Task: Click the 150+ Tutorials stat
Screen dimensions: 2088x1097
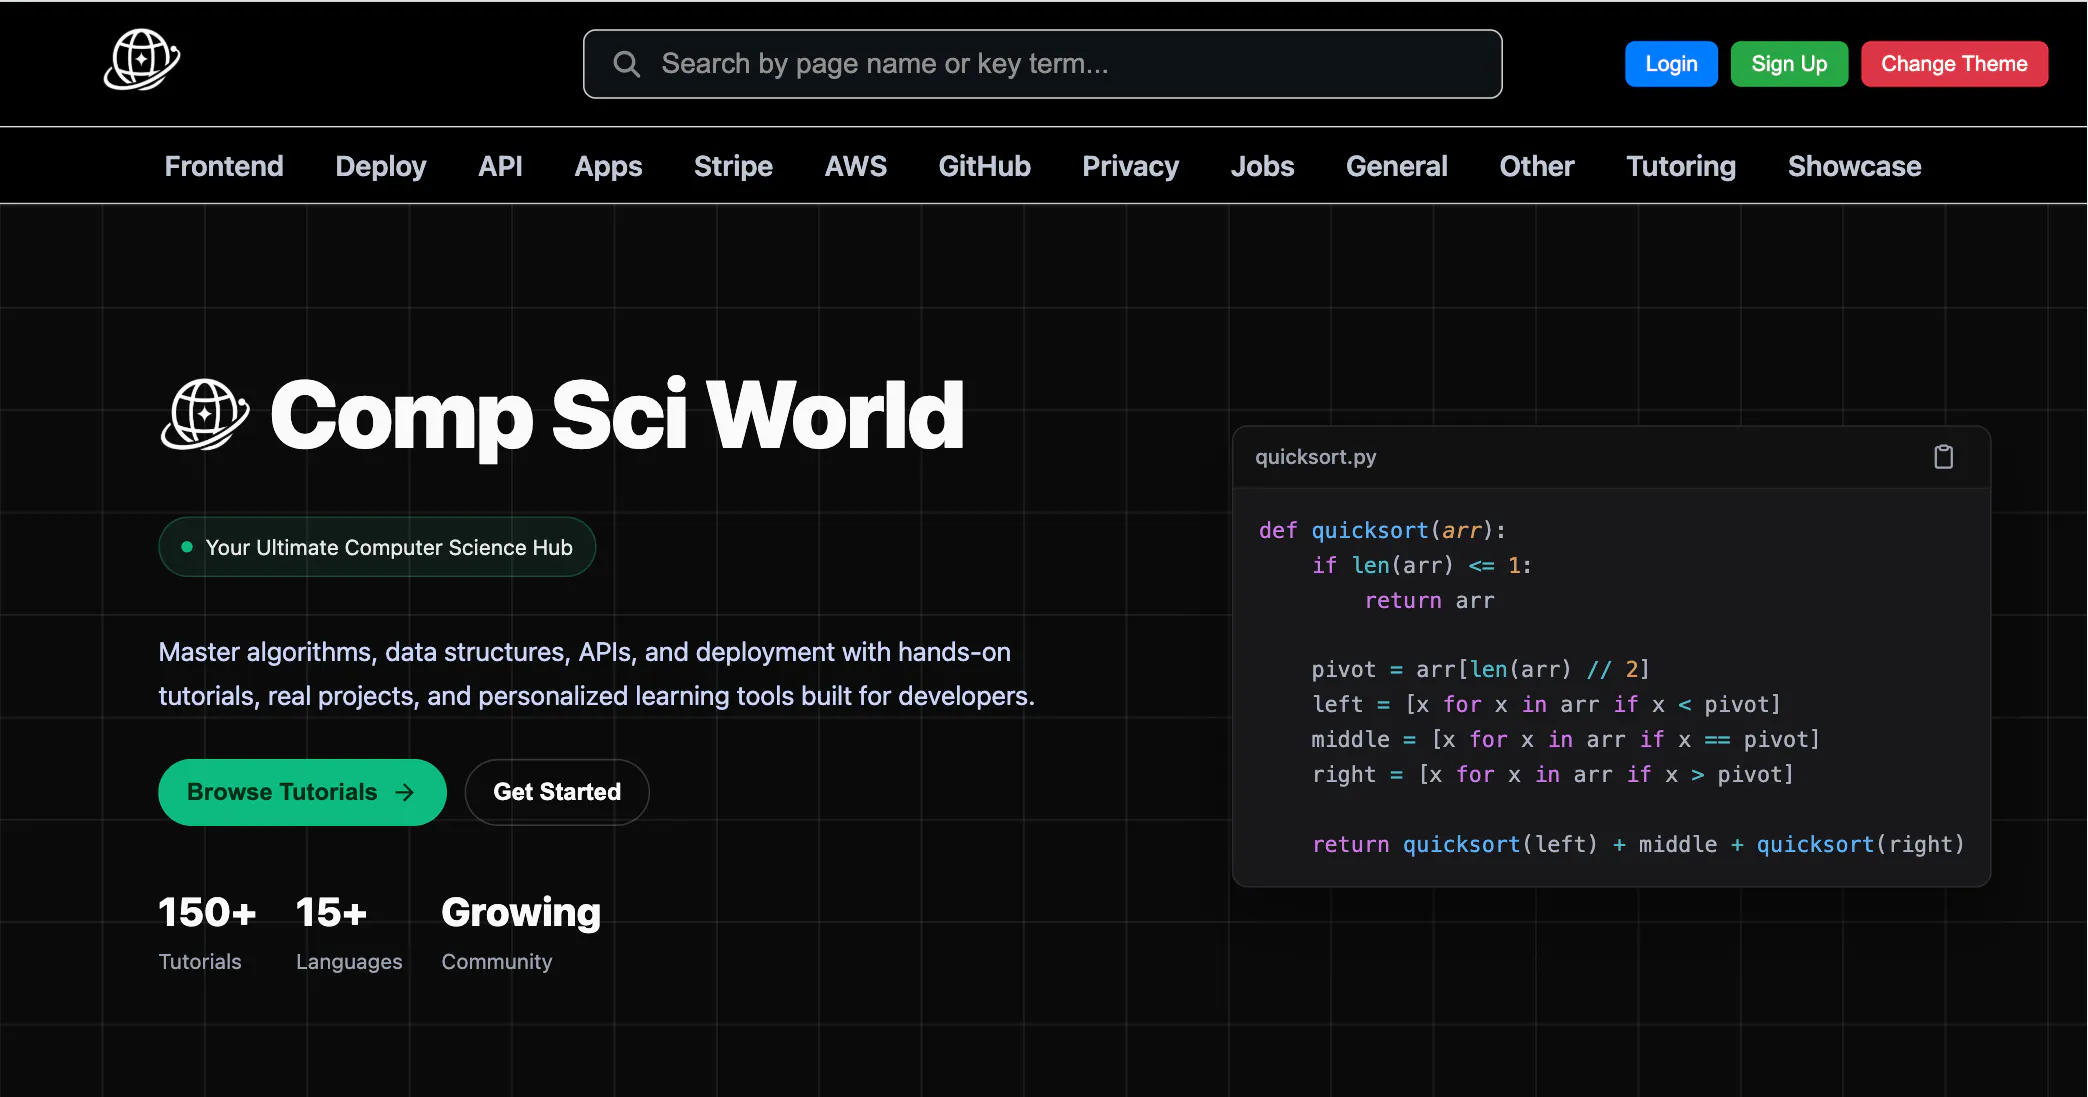Action: point(207,932)
